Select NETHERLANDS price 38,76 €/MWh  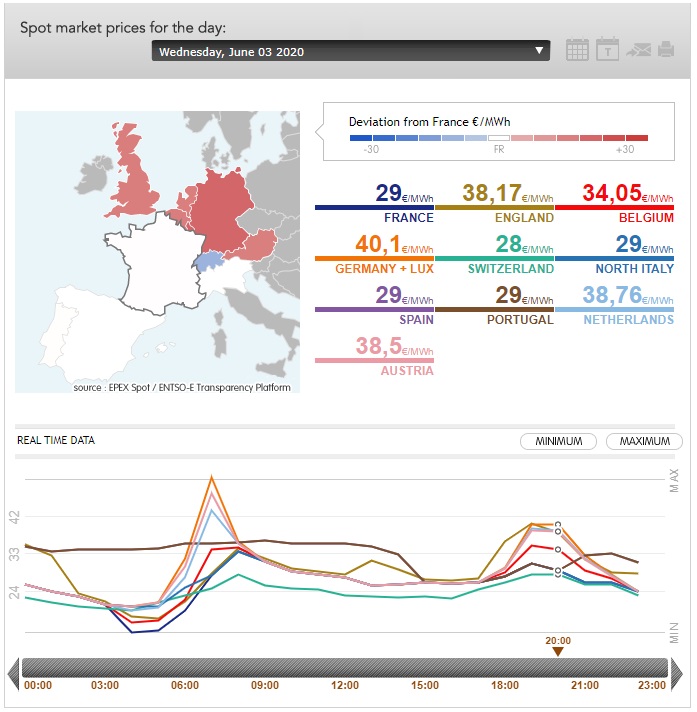click(x=614, y=305)
